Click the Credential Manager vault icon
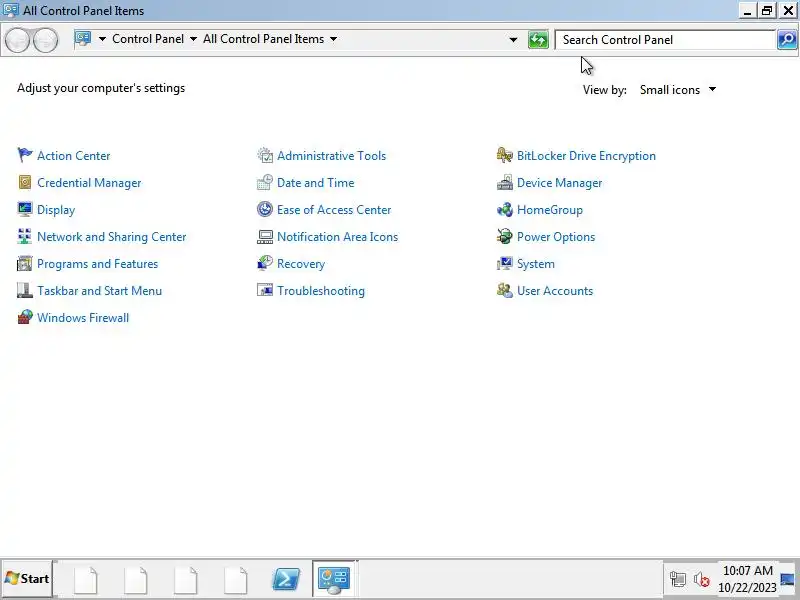Viewport: 800px width, 600px height. (24, 182)
